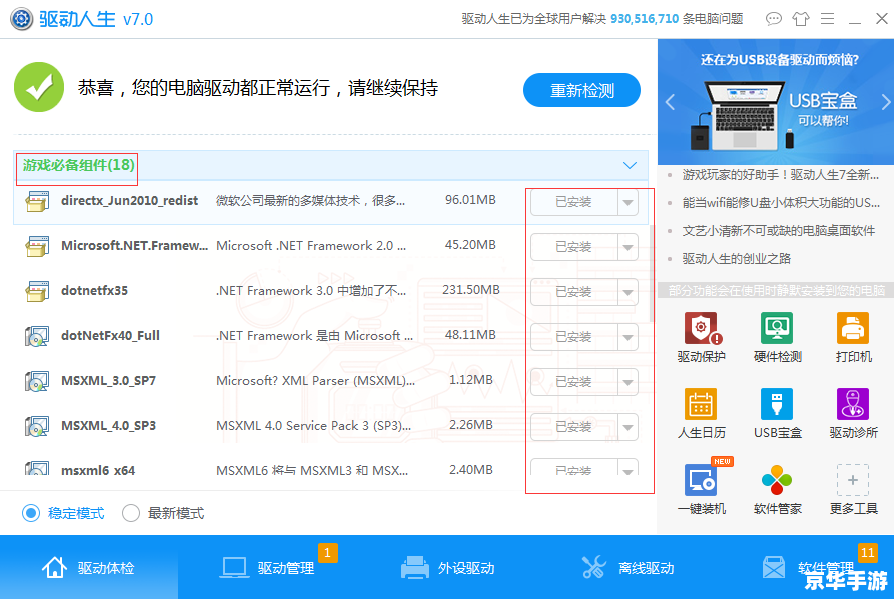
Task: Show previous banner with left arrow
Action: point(670,102)
